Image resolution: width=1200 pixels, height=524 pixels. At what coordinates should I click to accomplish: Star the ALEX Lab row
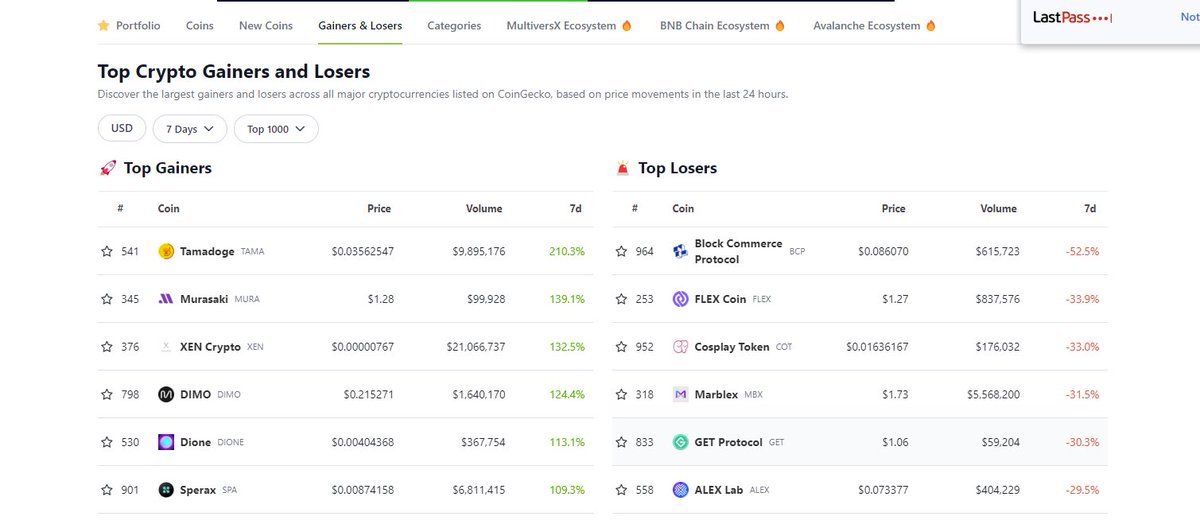pyautogui.click(x=622, y=490)
